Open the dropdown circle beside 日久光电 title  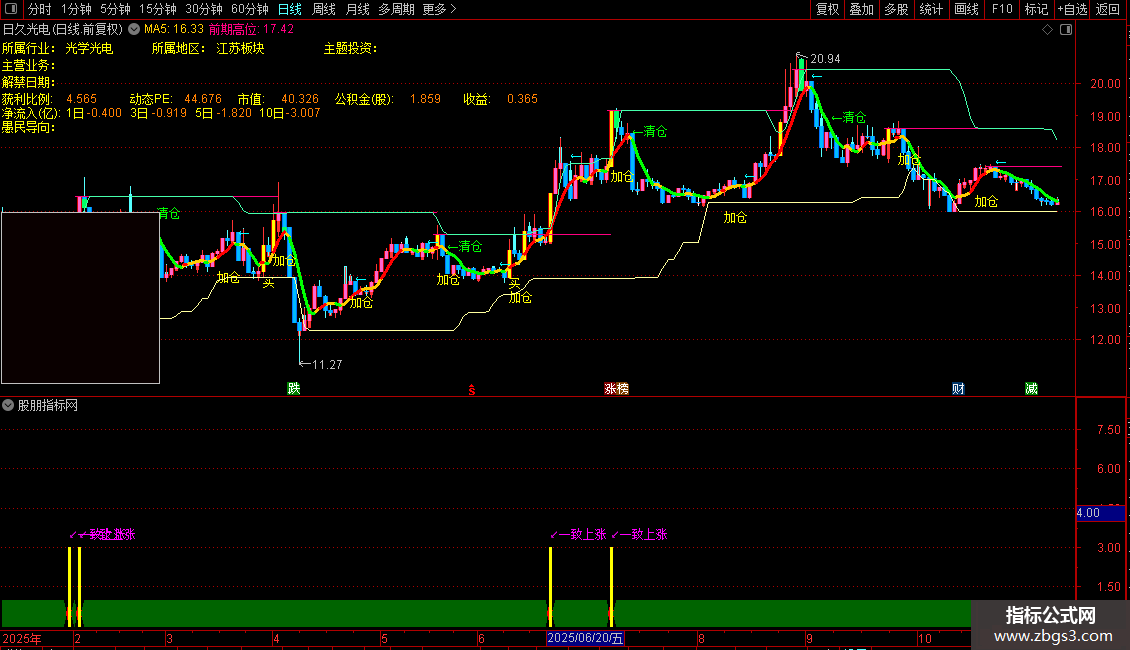pyautogui.click(x=134, y=30)
